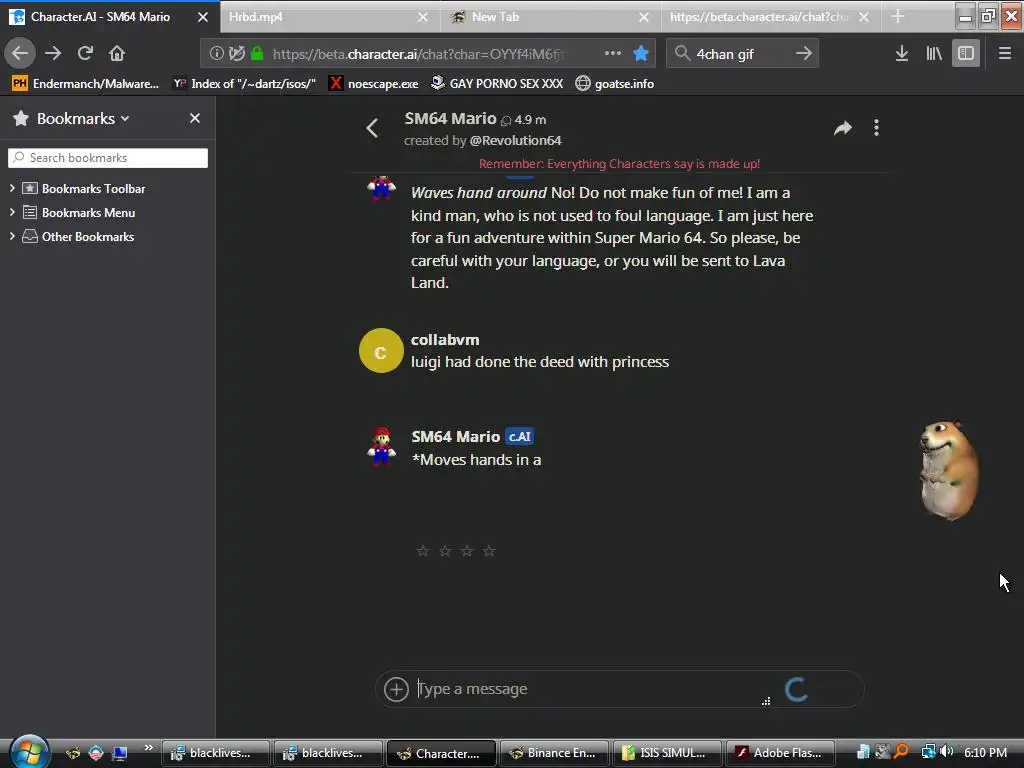The image size is (1024, 768).
Task: Open creator profile @Revolution64
Action: click(x=515, y=140)
